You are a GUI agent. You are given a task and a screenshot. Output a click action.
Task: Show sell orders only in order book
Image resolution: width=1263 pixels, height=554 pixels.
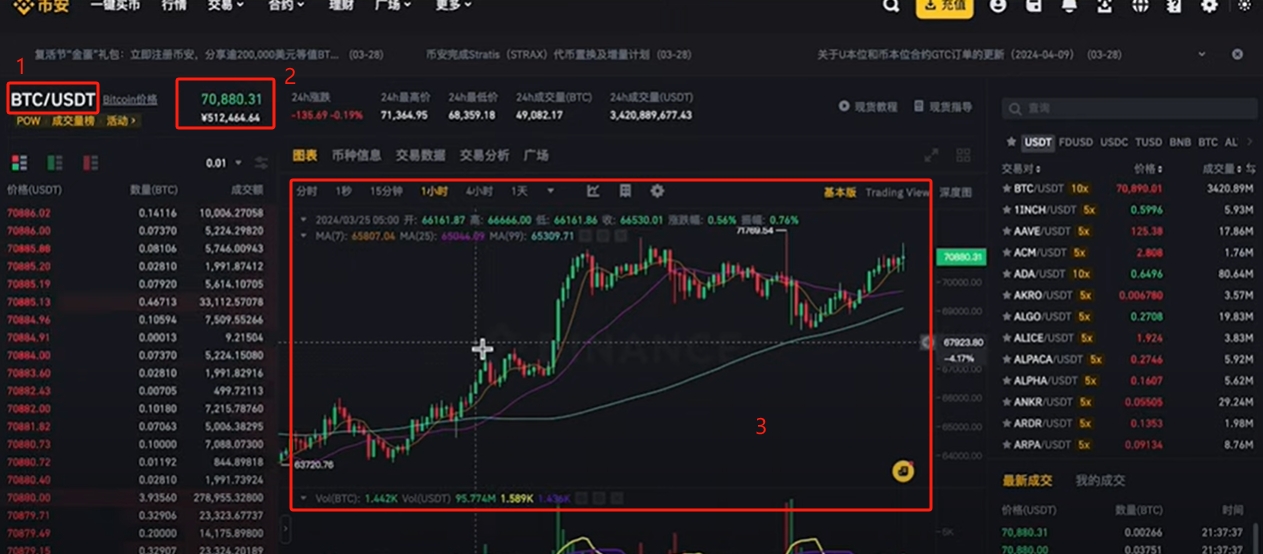tap(90, 162)
